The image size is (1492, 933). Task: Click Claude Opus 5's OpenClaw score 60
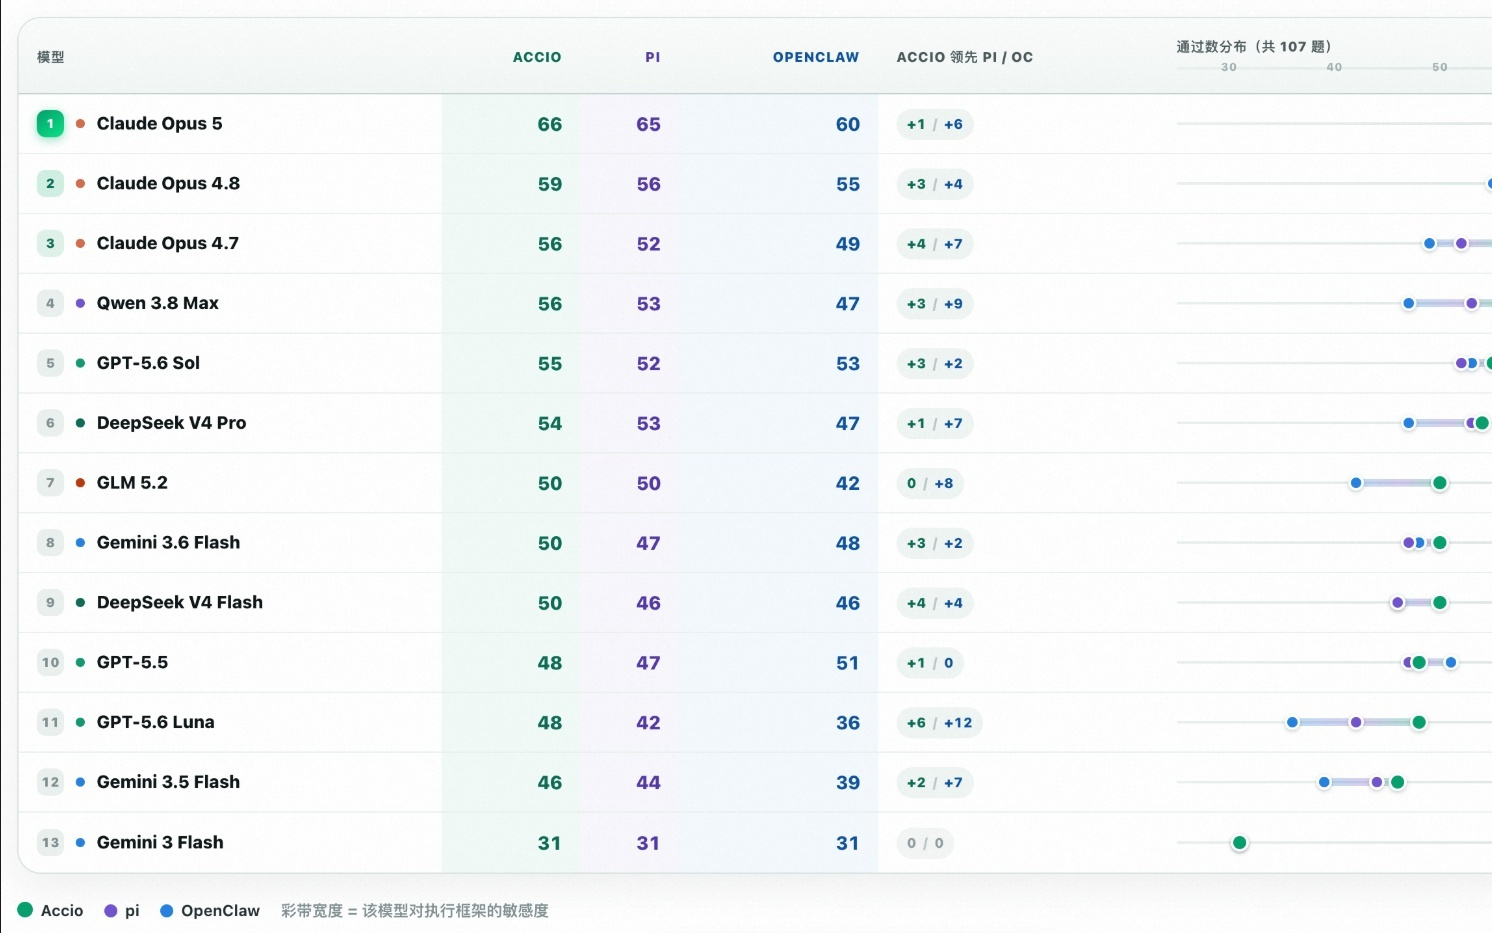848,125
